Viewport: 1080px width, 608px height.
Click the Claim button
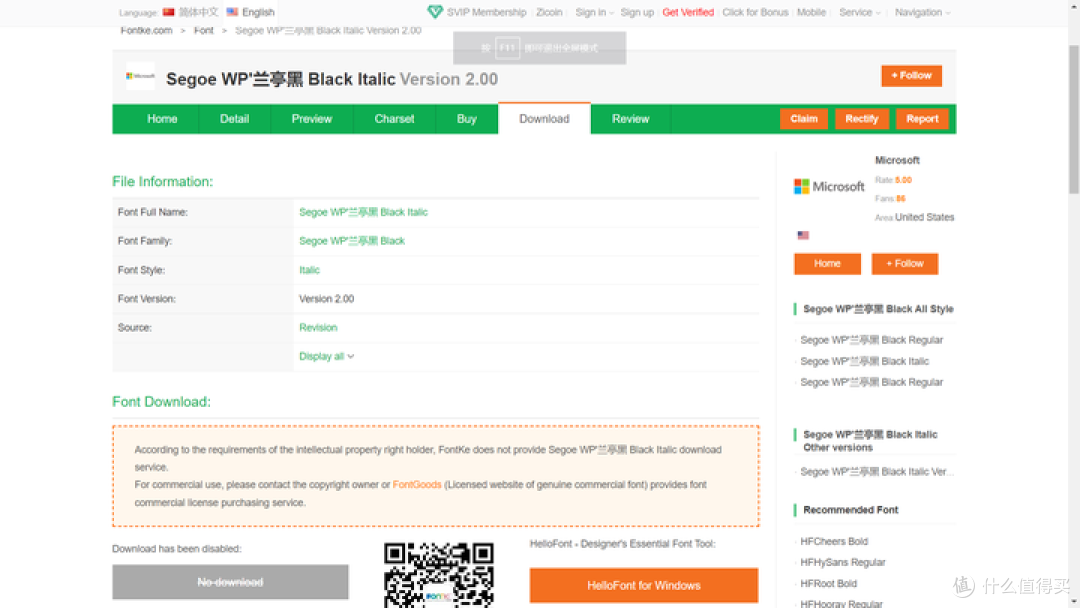[x=804, y=119]
